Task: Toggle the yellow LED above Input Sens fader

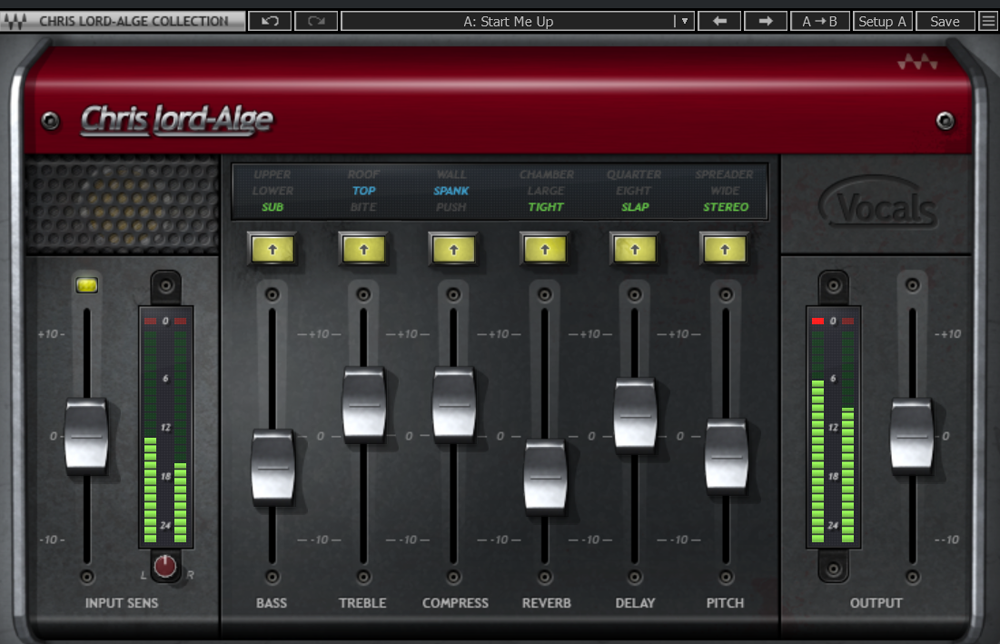Action: [87, 285]
